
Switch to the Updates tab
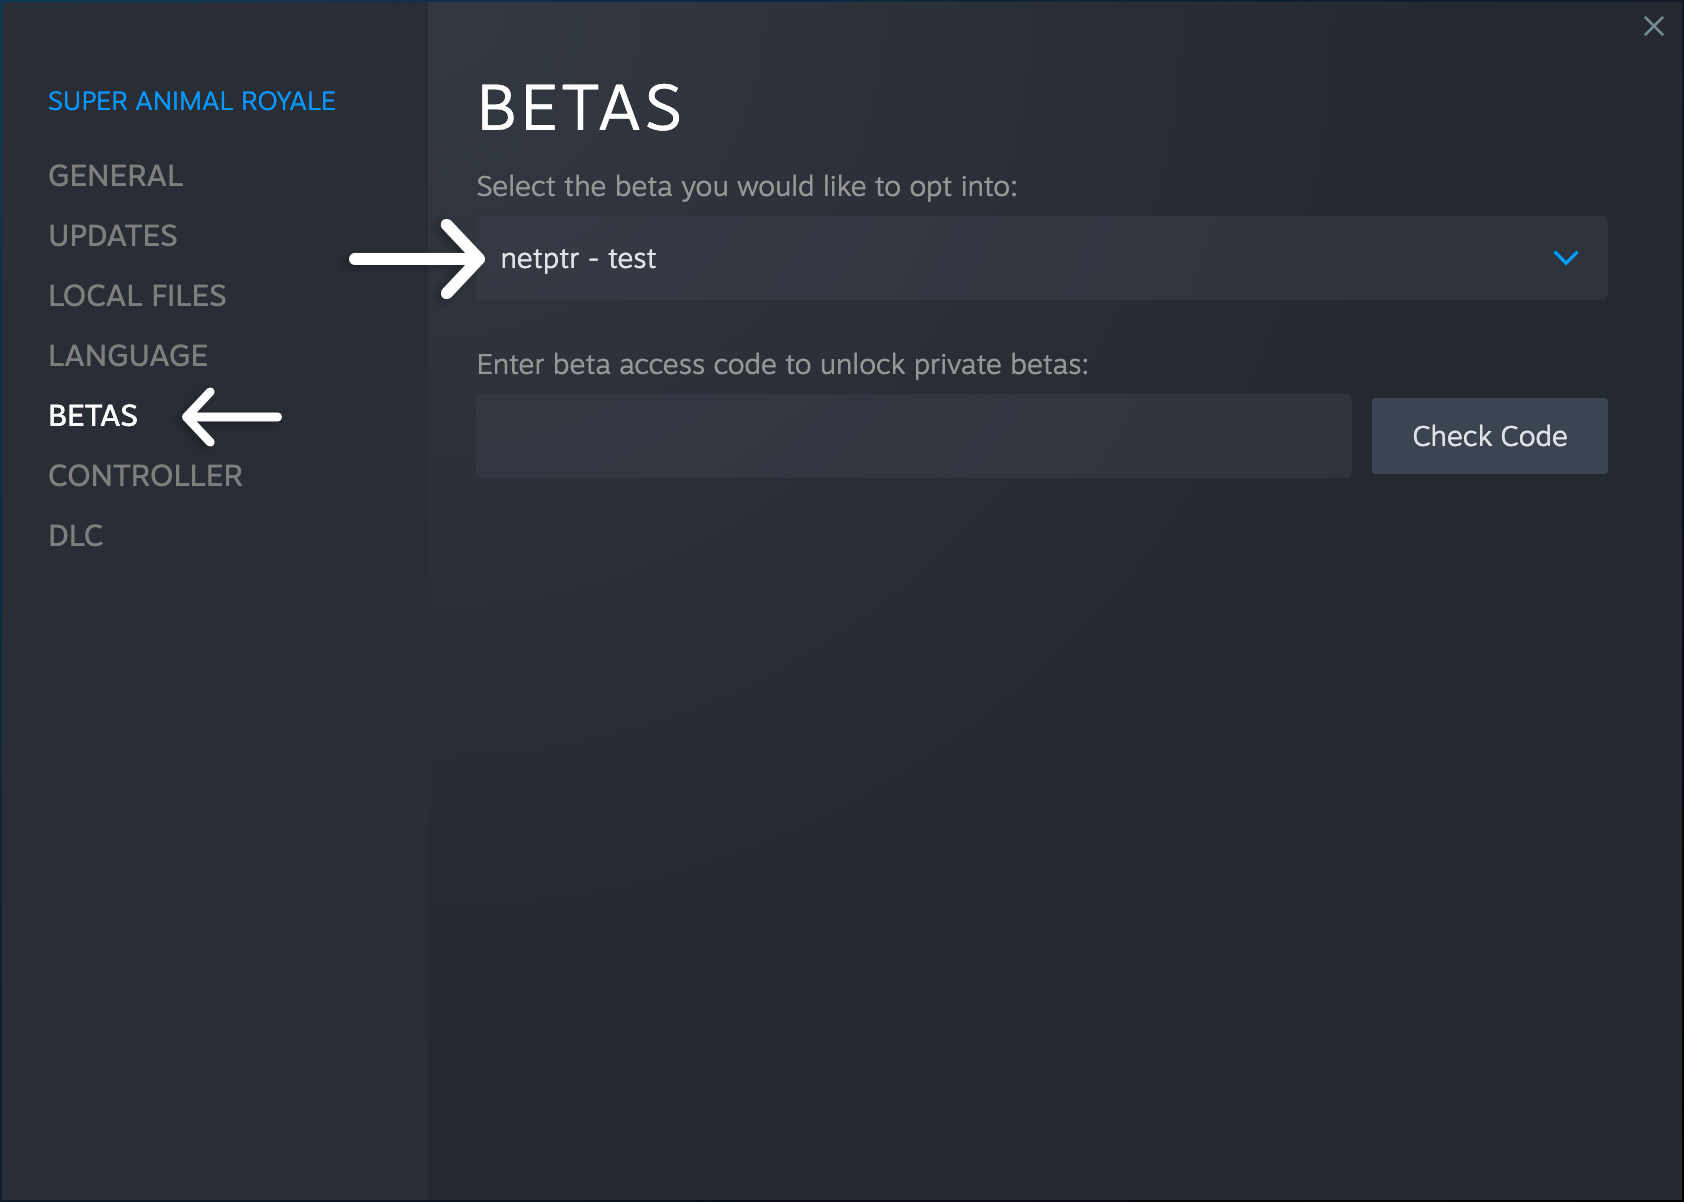[113, 236]
